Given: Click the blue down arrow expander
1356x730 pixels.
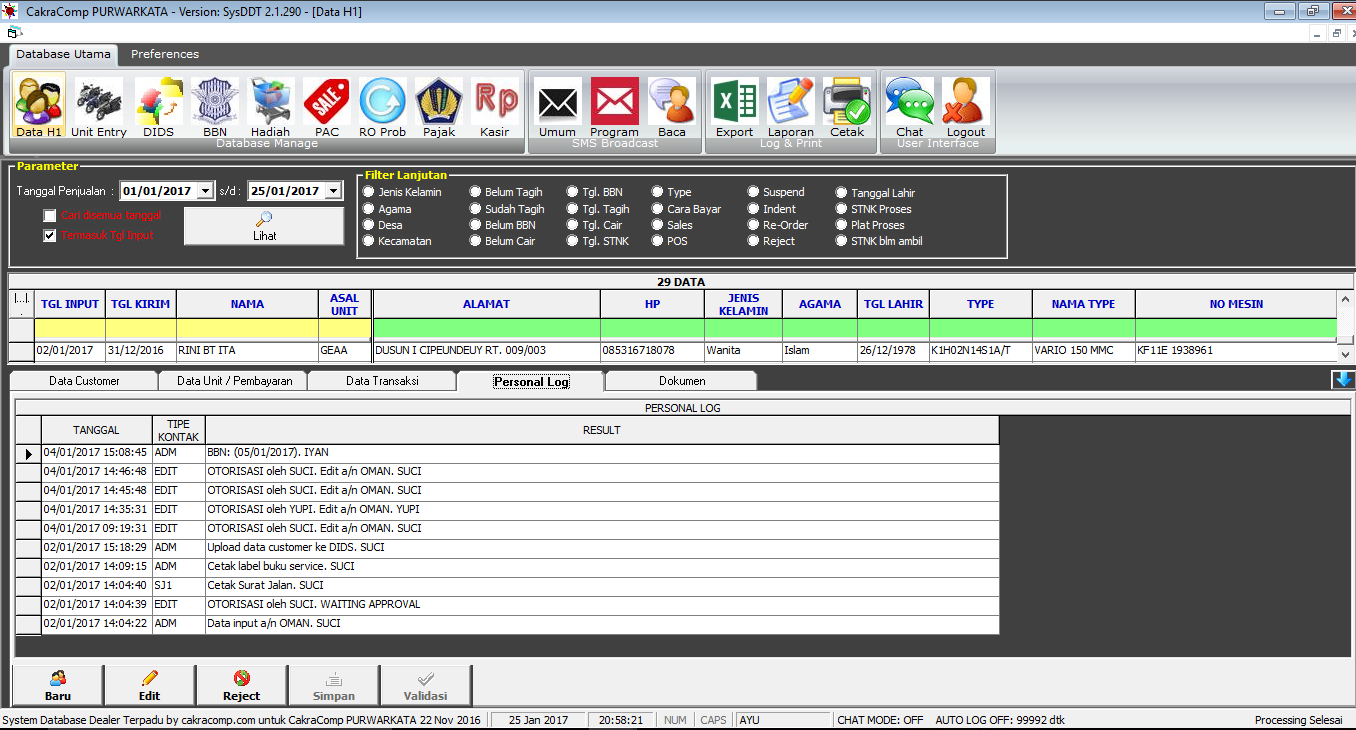Looking at the screenshot, I should 1342,380.
